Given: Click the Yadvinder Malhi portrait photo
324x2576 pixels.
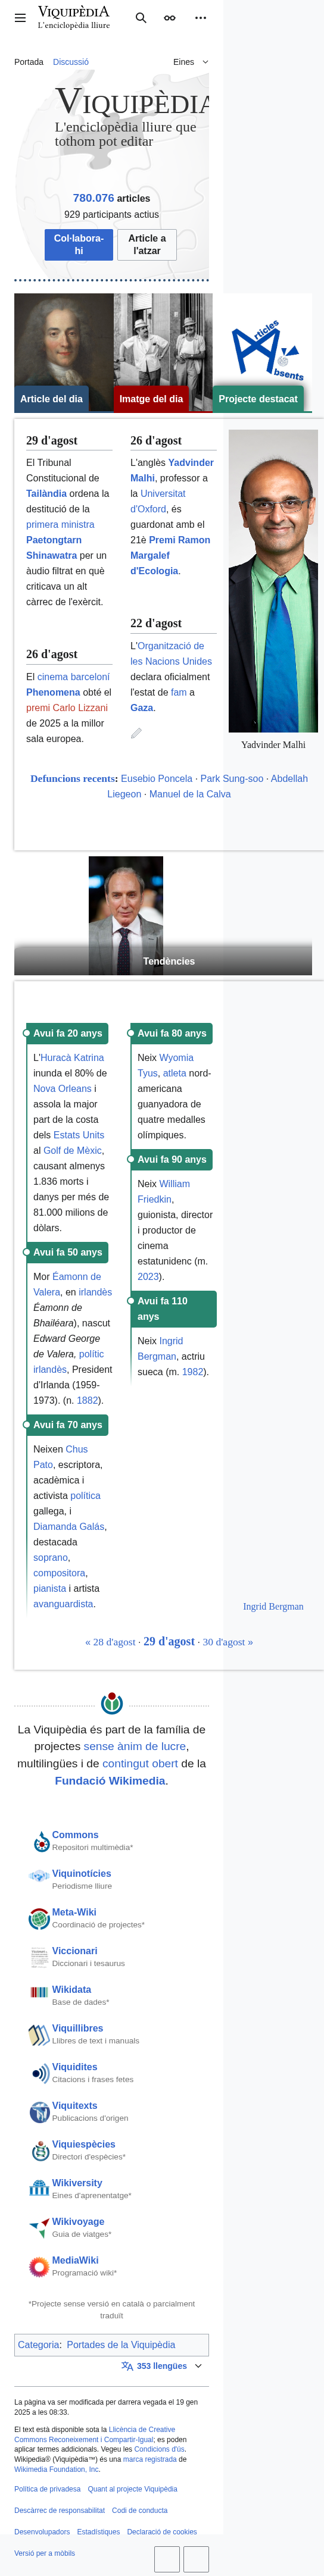Looking at the screenshot, I should point(273,581).
